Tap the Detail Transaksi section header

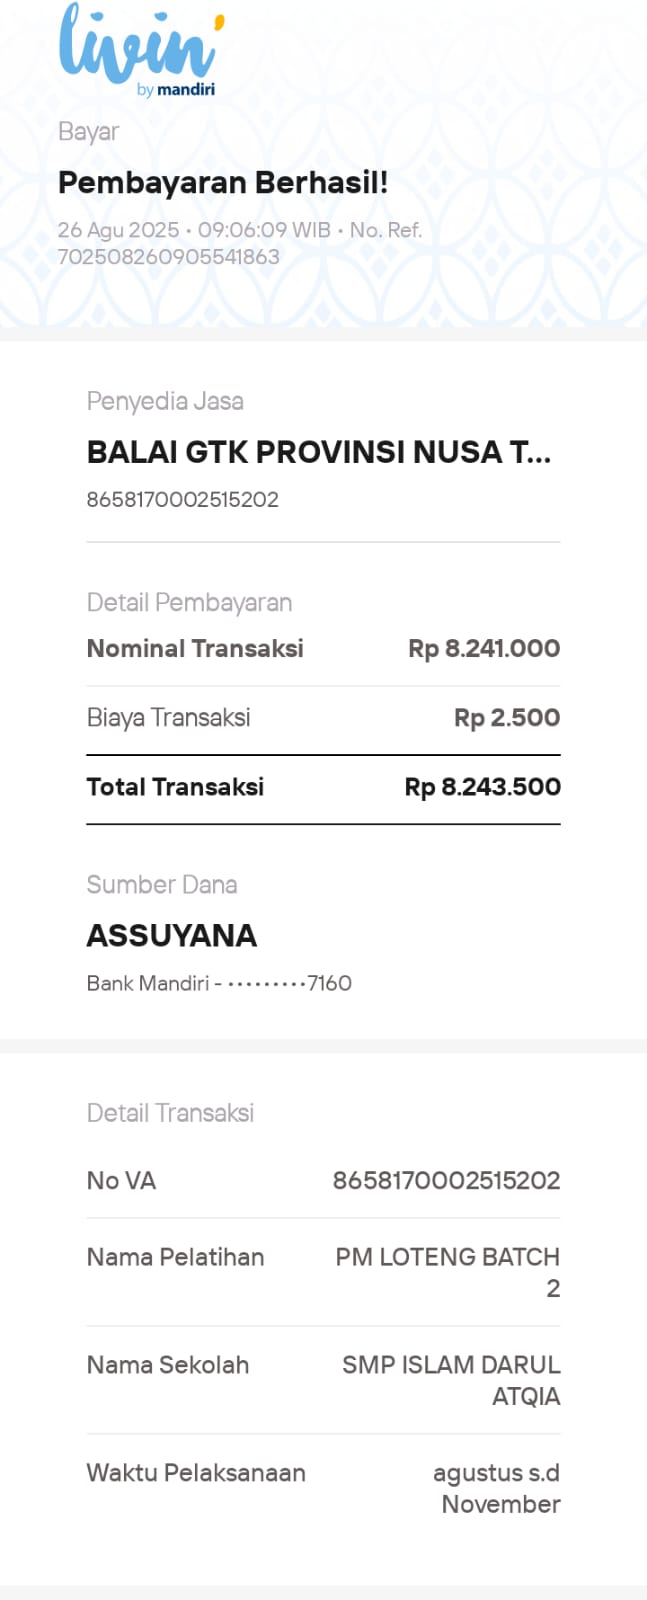pos(171,1113)
